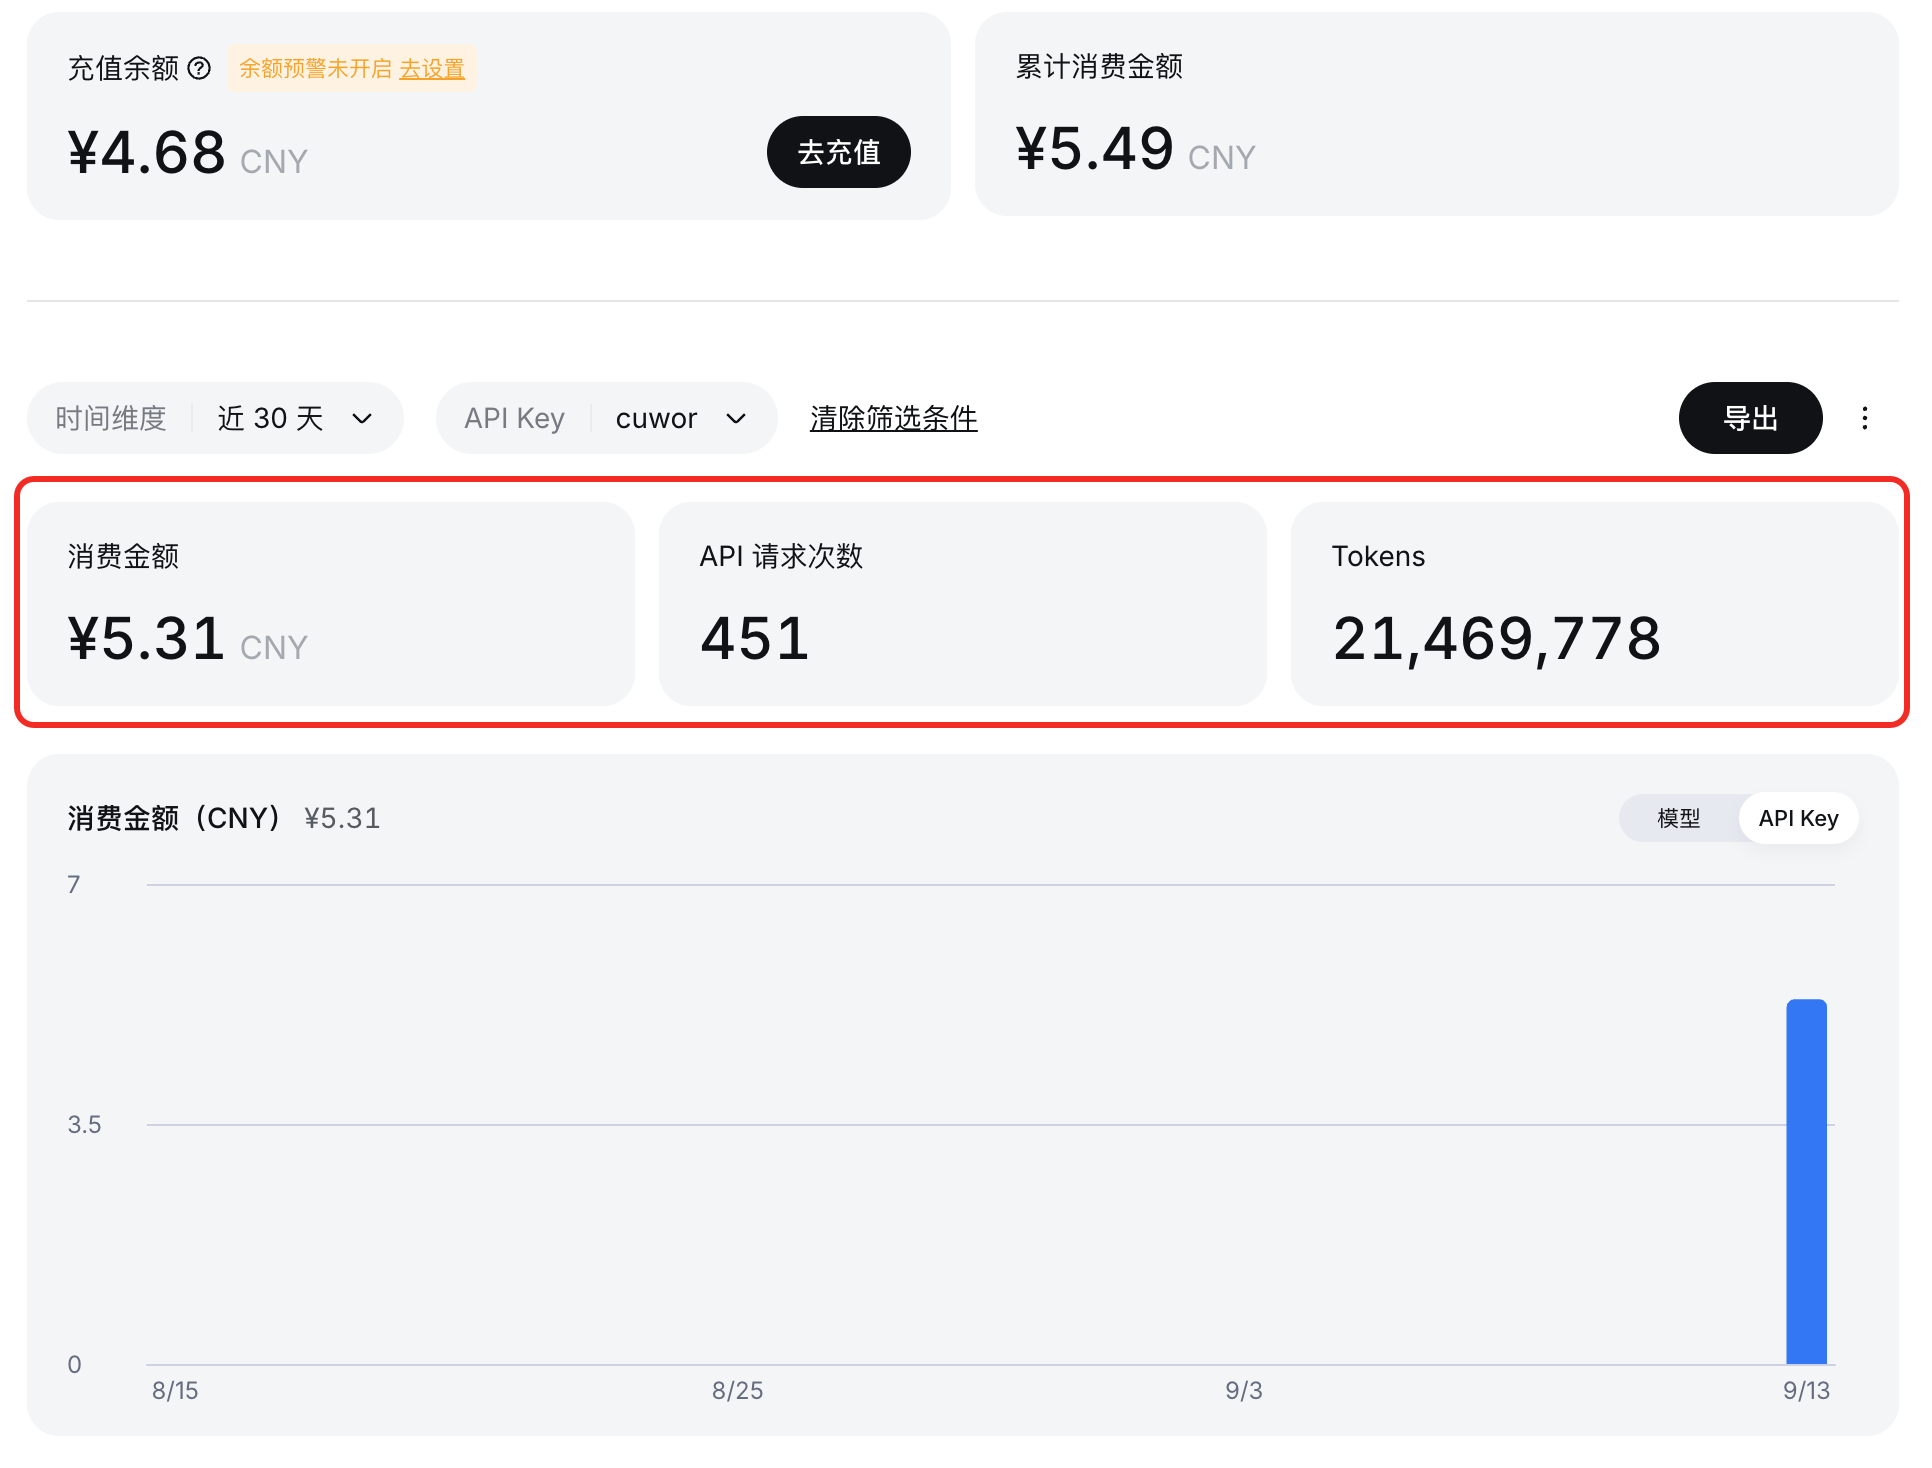Open the three-dot more options menu
The height and width of the screenshot is (1468, 1932).
pos(1865,418)
